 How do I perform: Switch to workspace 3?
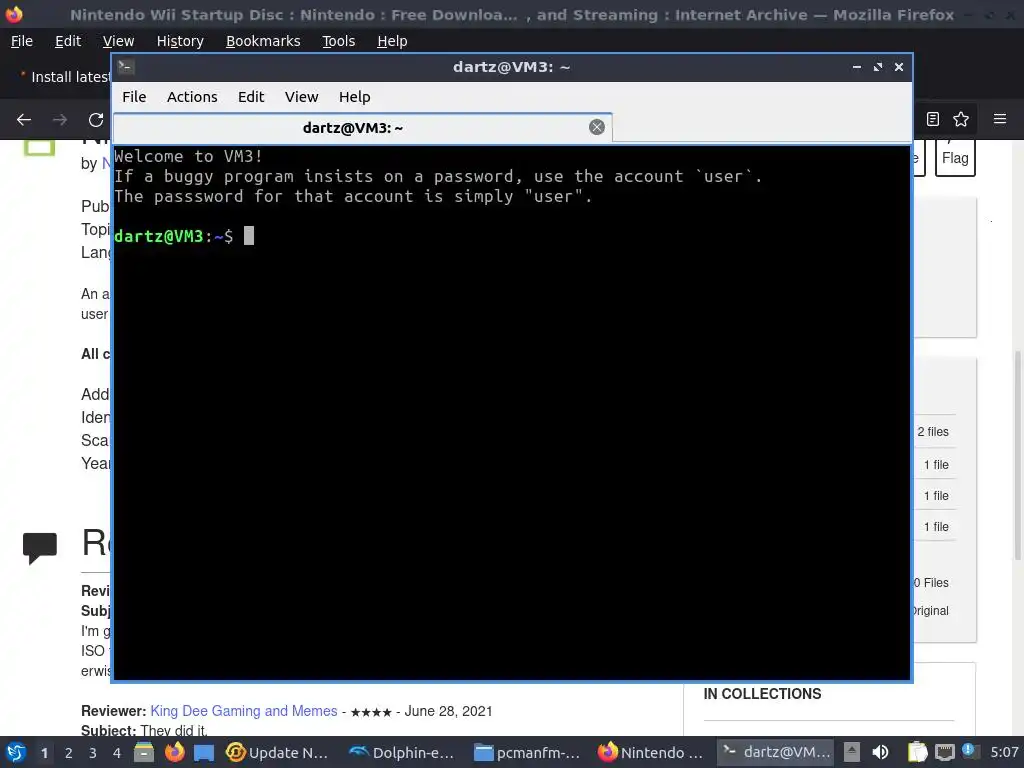pyautogui.click(x=93, y=752)
